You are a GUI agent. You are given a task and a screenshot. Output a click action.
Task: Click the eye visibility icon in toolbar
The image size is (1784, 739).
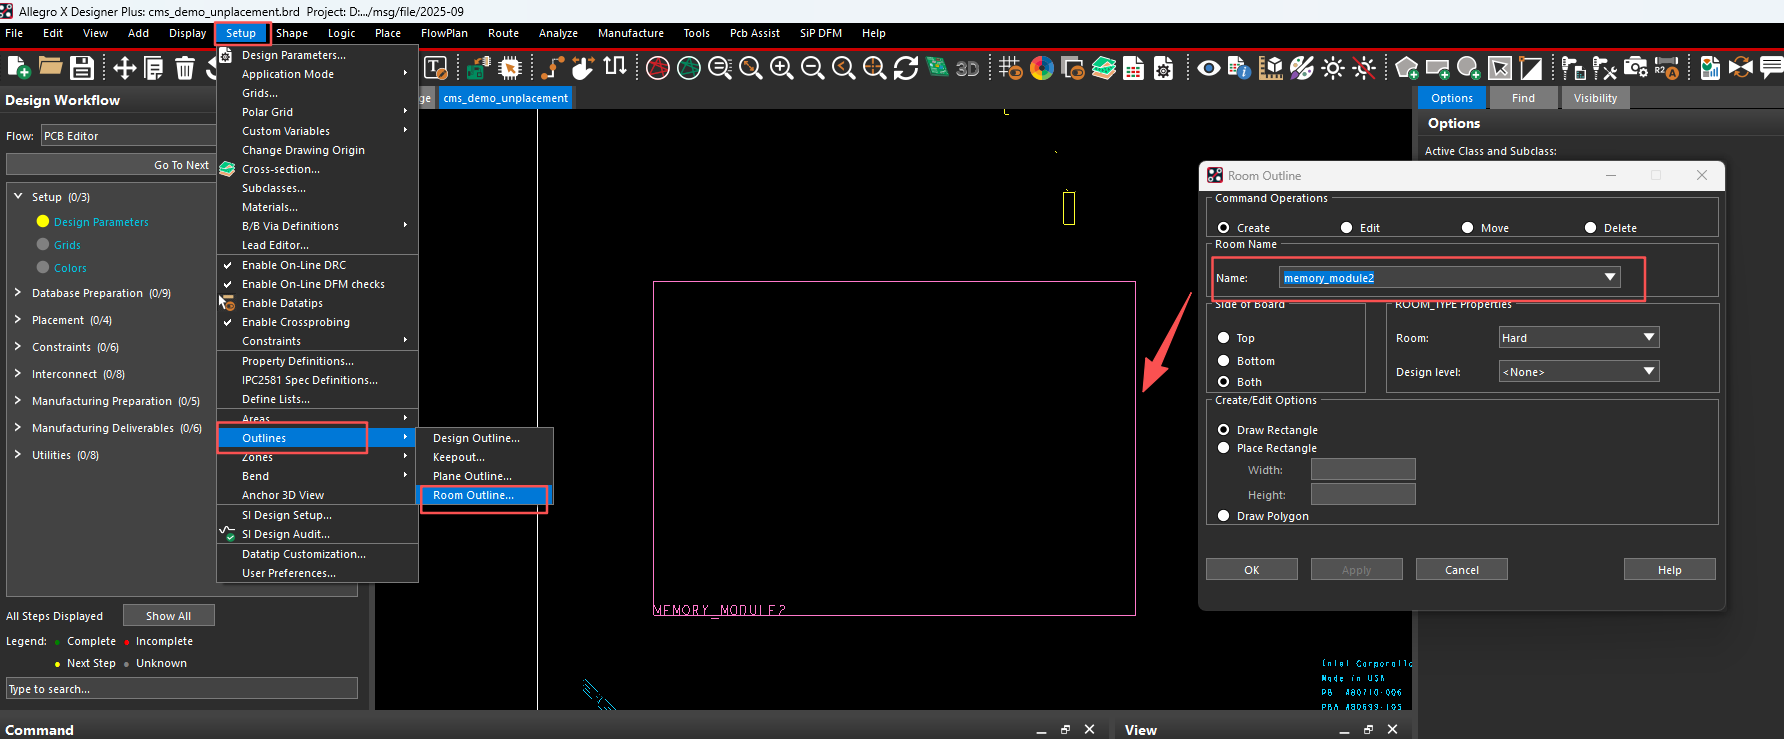[1208, 68]
